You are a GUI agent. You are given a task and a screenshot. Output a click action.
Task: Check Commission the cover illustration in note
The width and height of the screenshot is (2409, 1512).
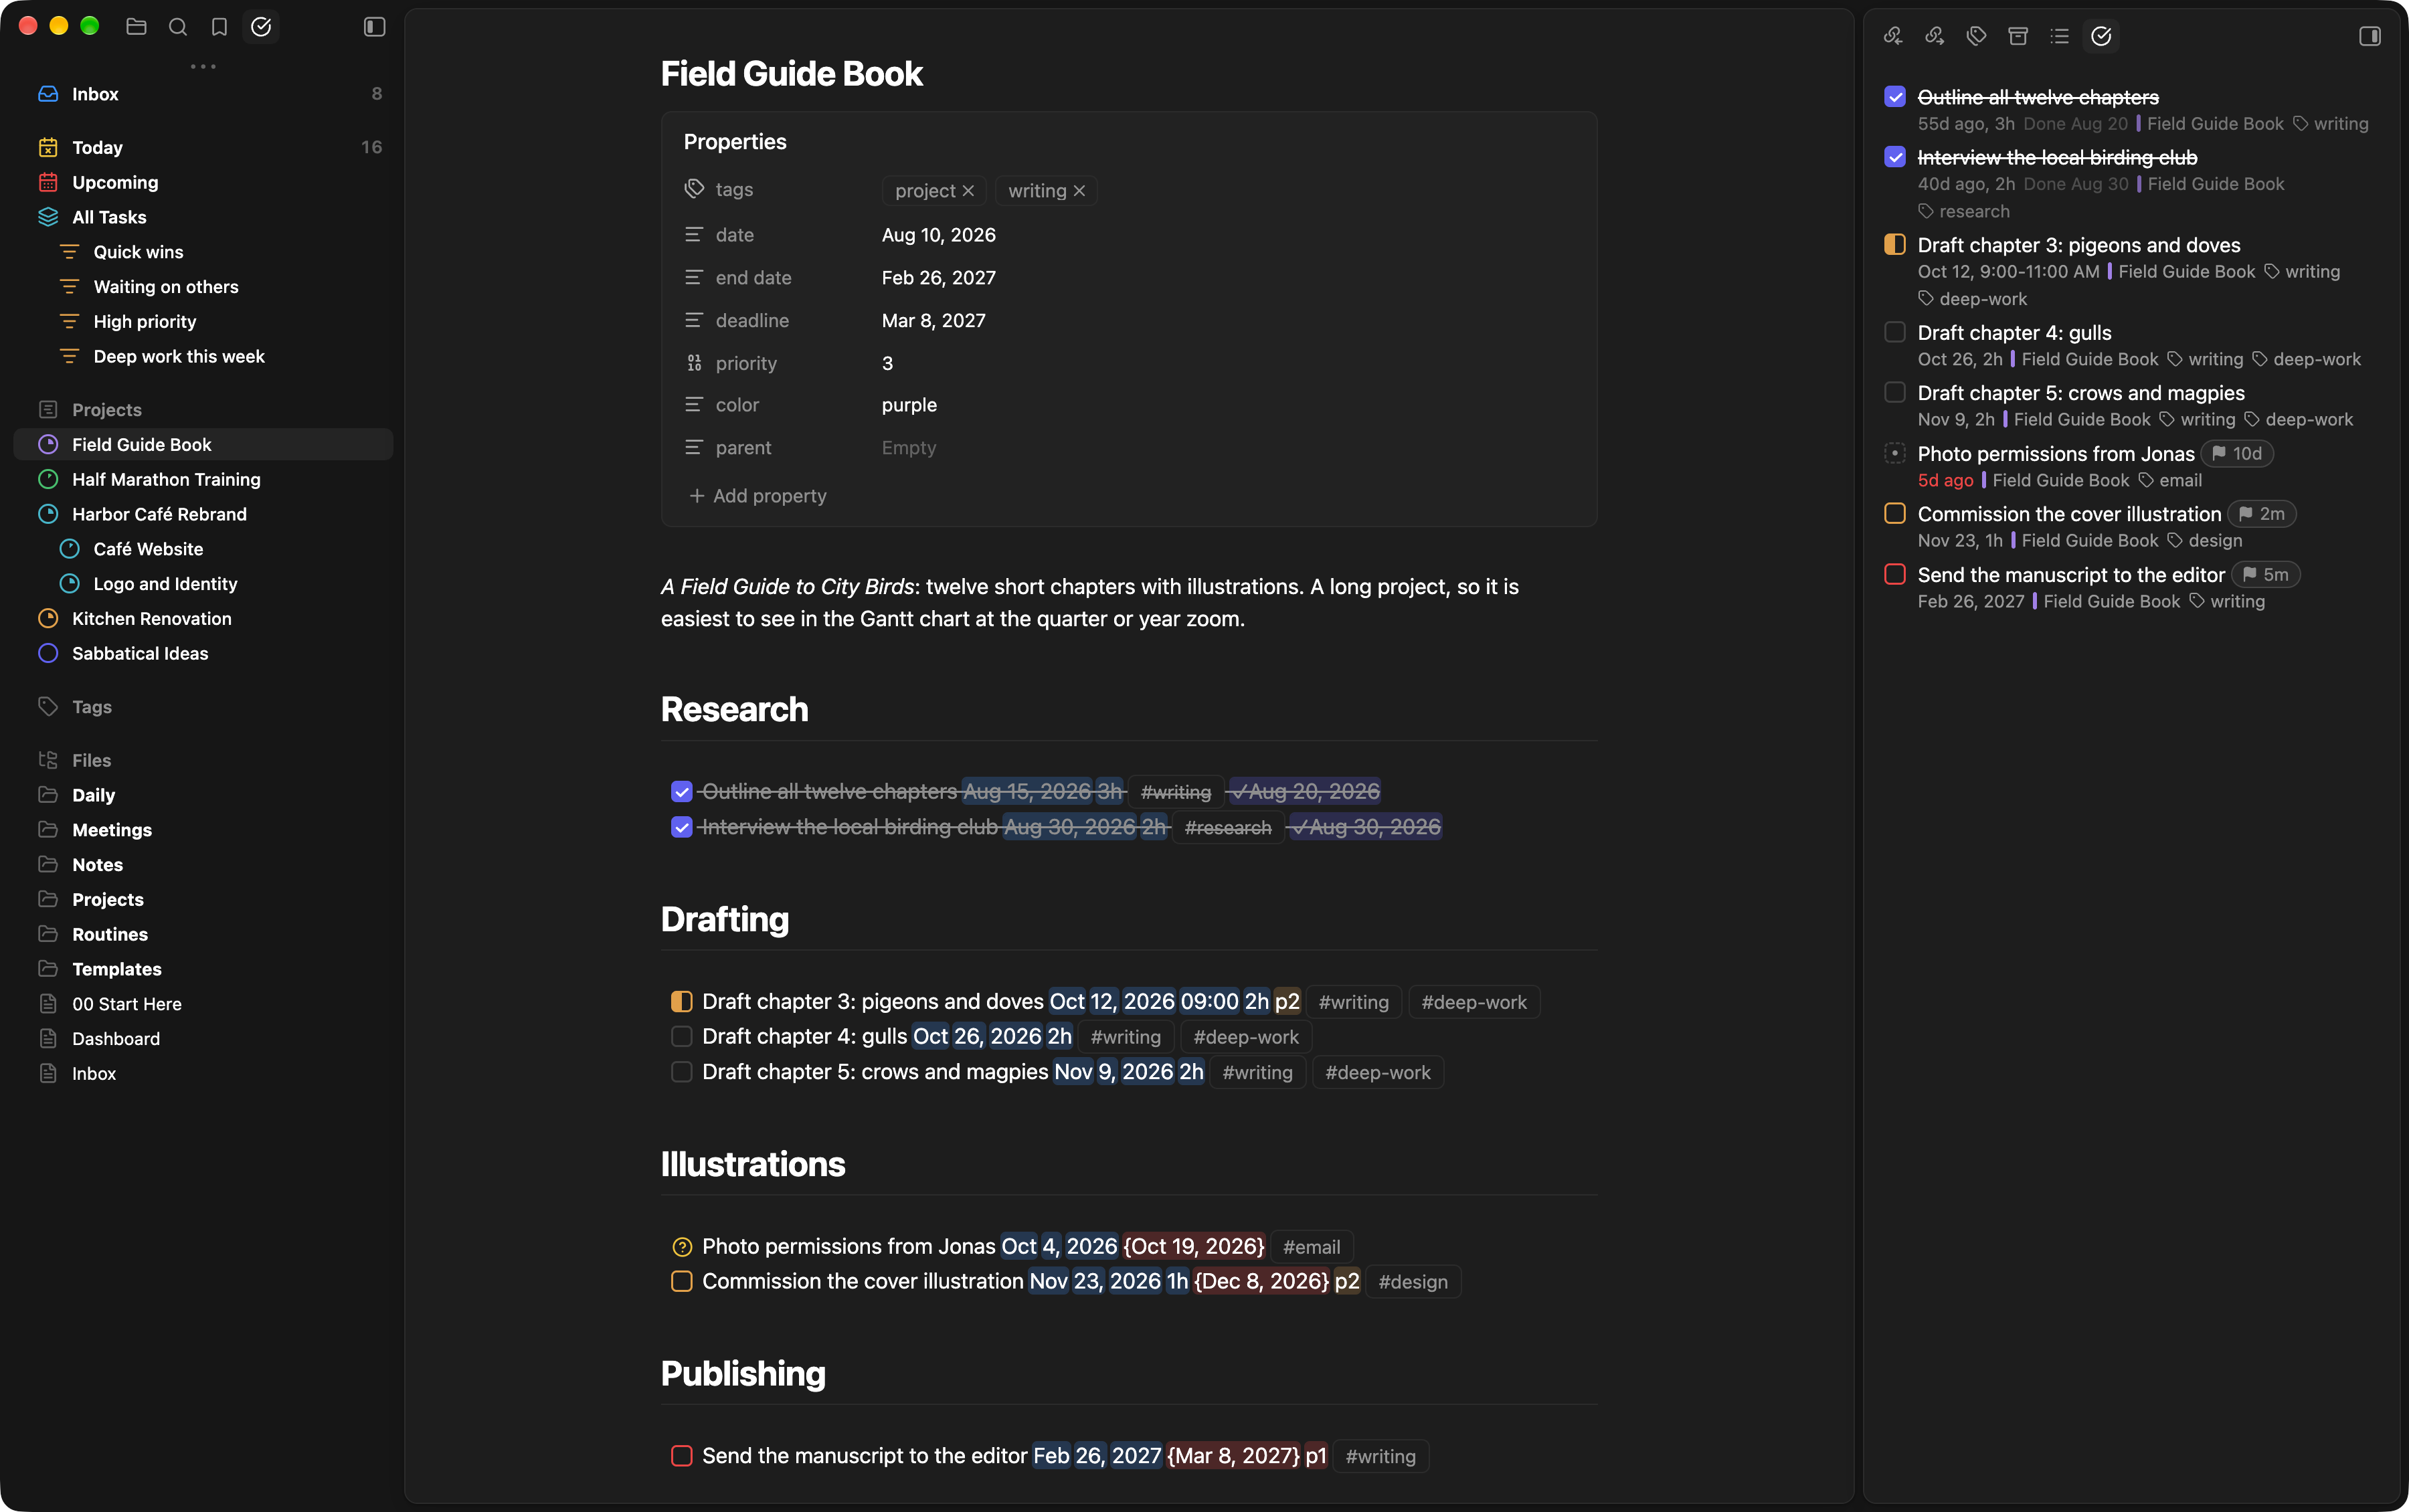(x=682, y=1282)
